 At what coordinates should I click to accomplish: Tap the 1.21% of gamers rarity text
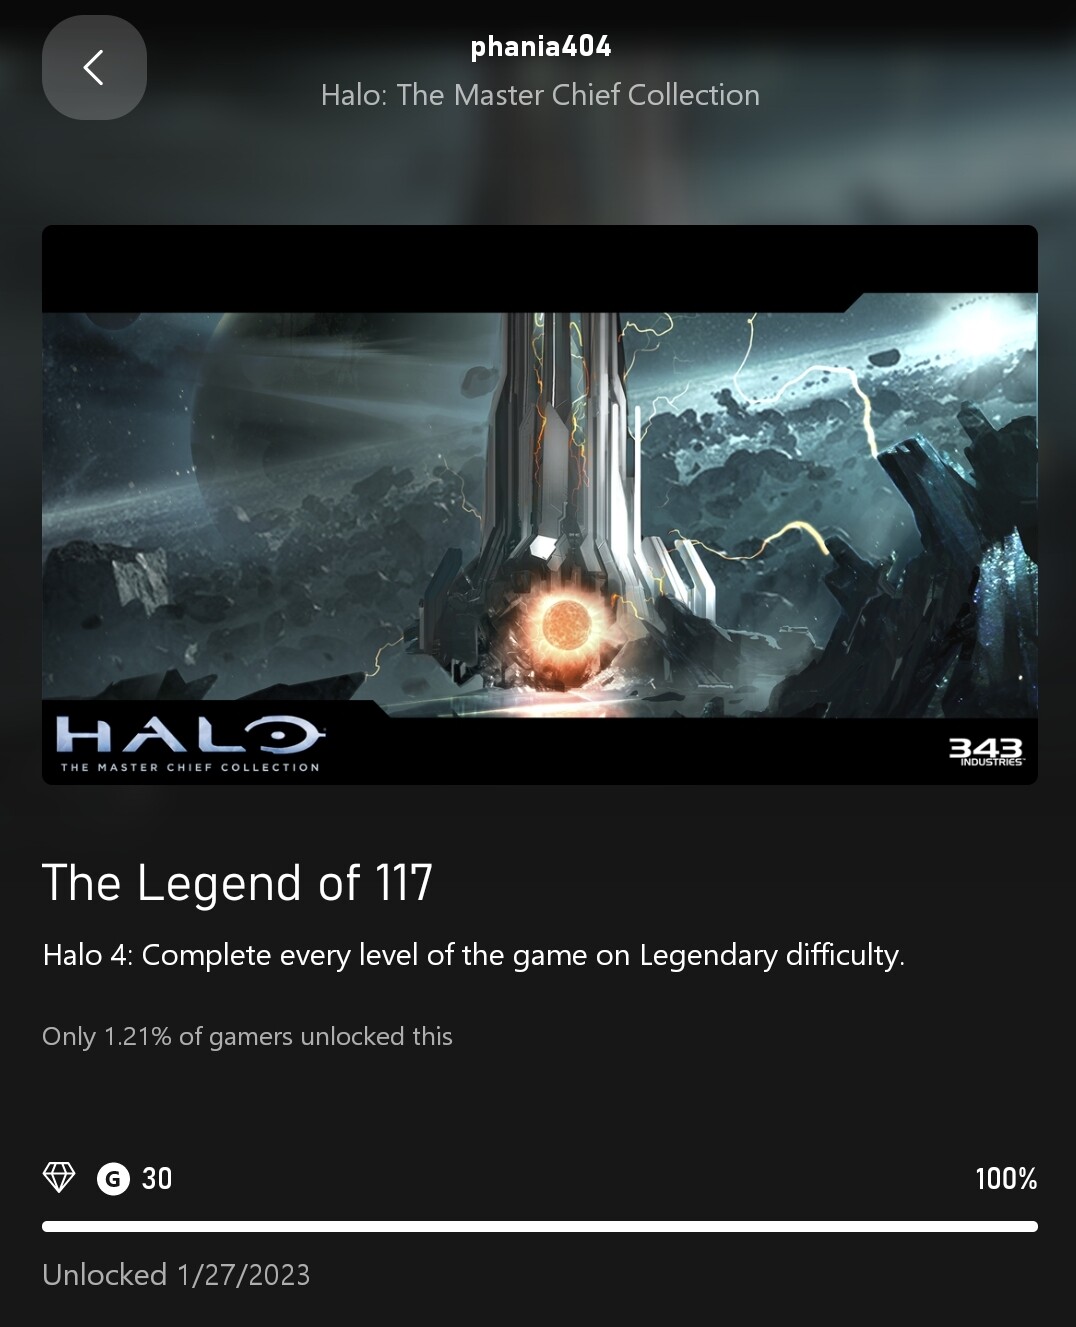point(247,1036)
